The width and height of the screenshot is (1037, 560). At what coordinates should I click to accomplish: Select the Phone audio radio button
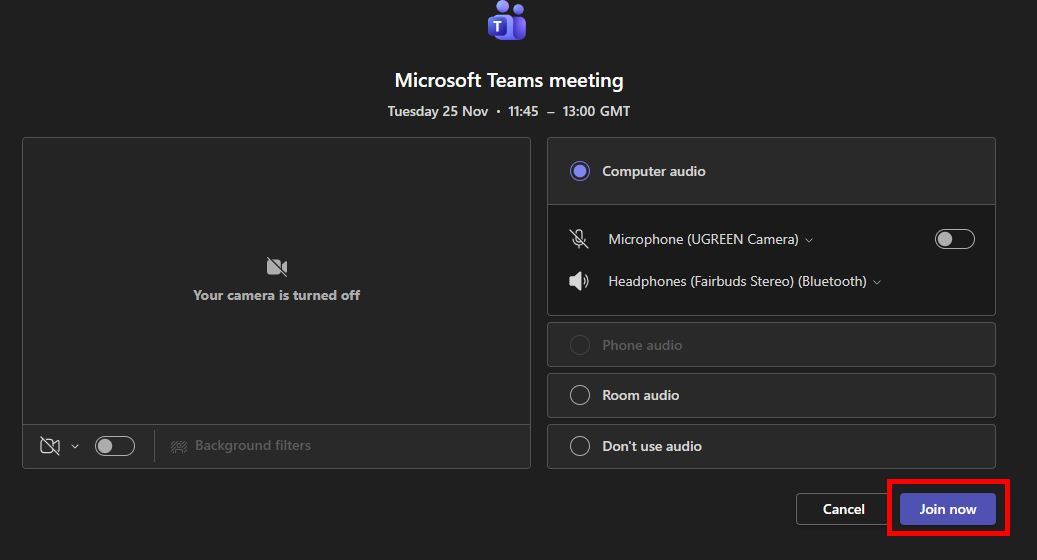[580, 345]
